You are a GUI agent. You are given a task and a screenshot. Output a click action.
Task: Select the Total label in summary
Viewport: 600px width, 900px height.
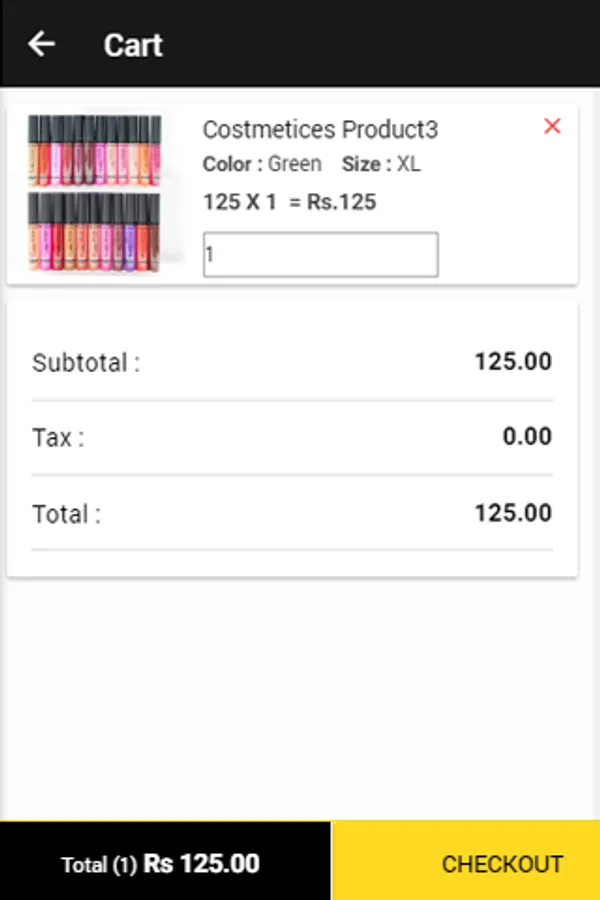pyautogui.click(x=67, y=514)
